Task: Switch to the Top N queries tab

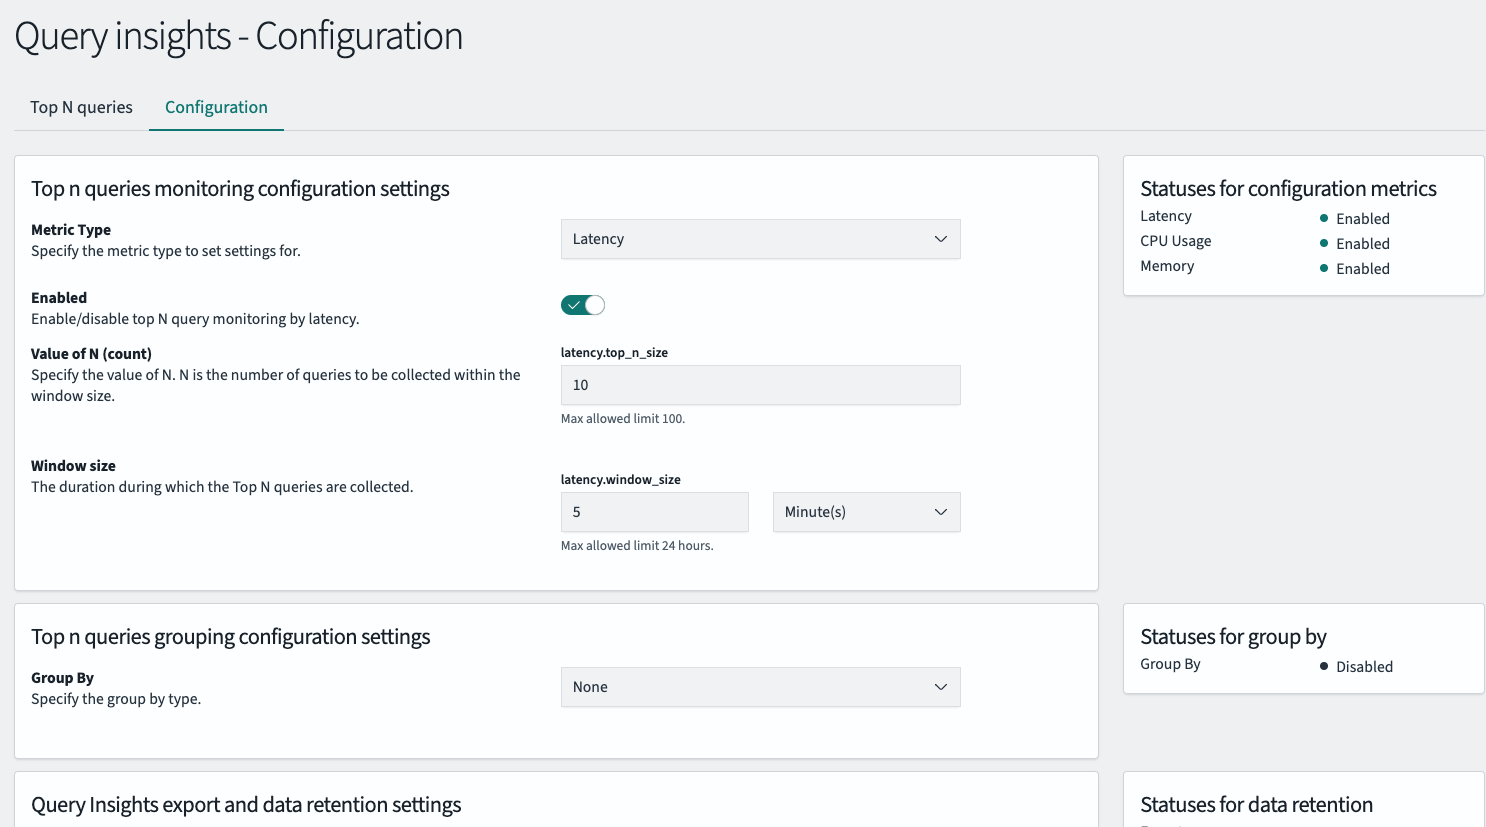Action: point(81,107)
